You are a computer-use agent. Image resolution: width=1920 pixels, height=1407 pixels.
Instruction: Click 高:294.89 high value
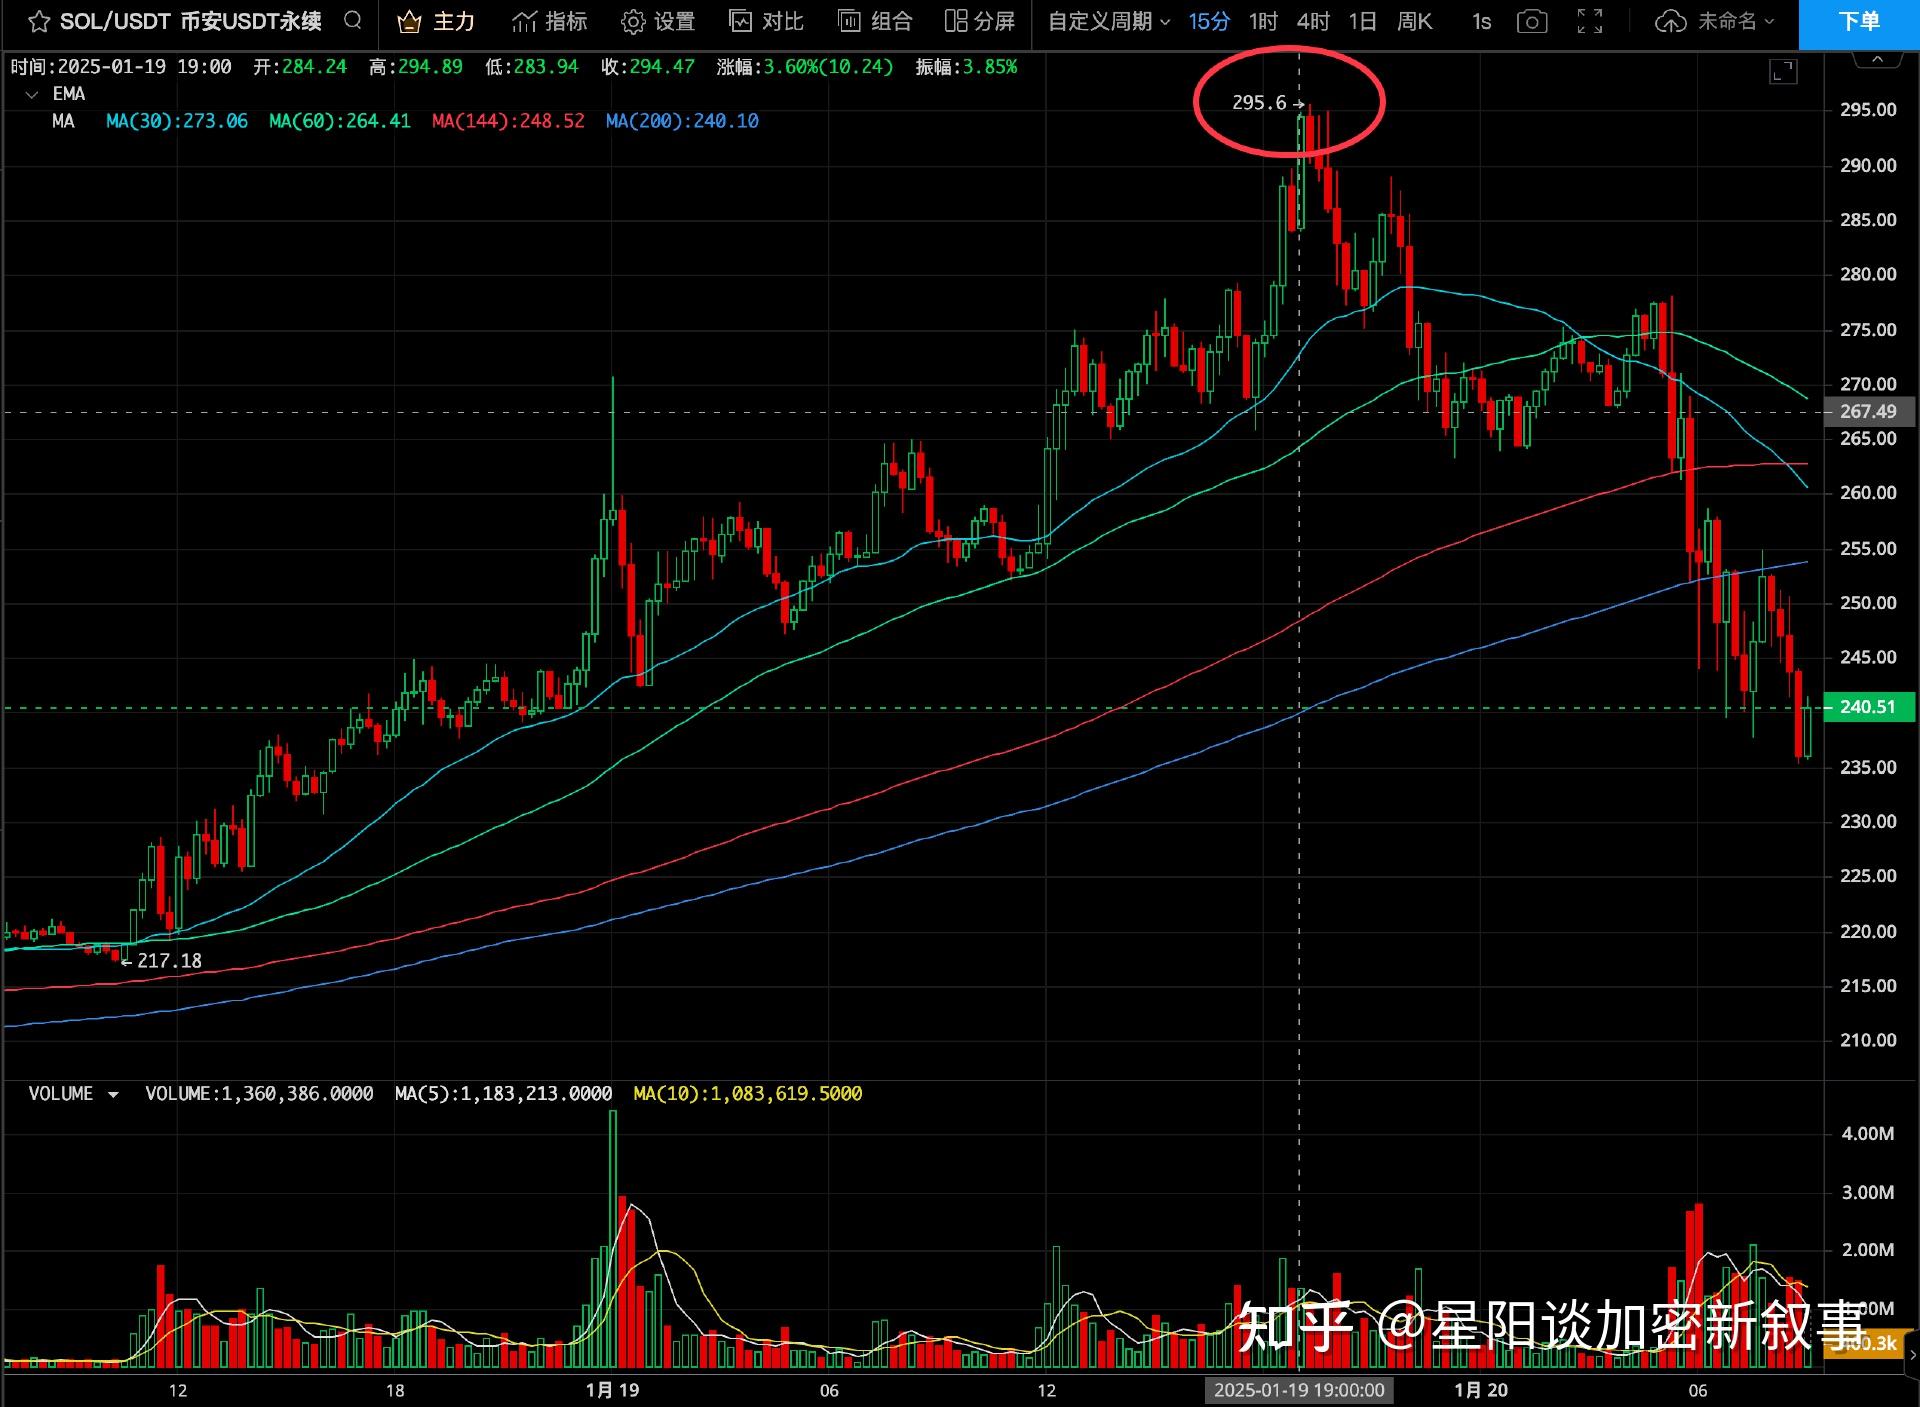pos(416,67)
